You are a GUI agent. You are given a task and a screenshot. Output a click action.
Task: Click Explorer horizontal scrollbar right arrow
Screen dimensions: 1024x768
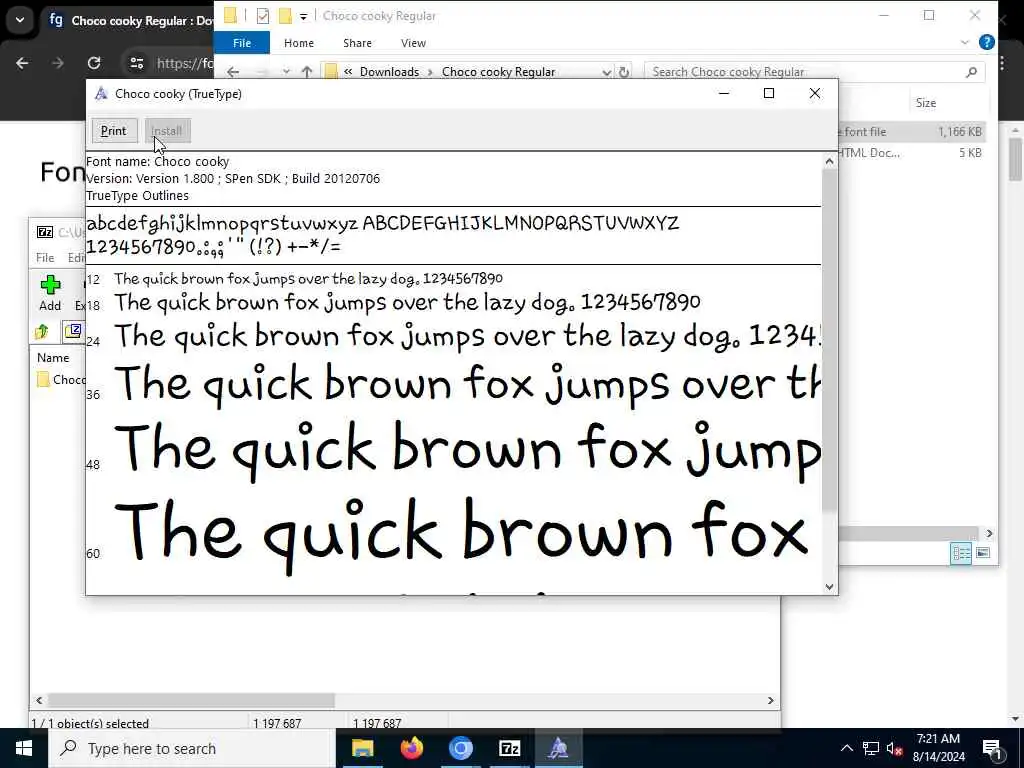(x=989, y=534)
